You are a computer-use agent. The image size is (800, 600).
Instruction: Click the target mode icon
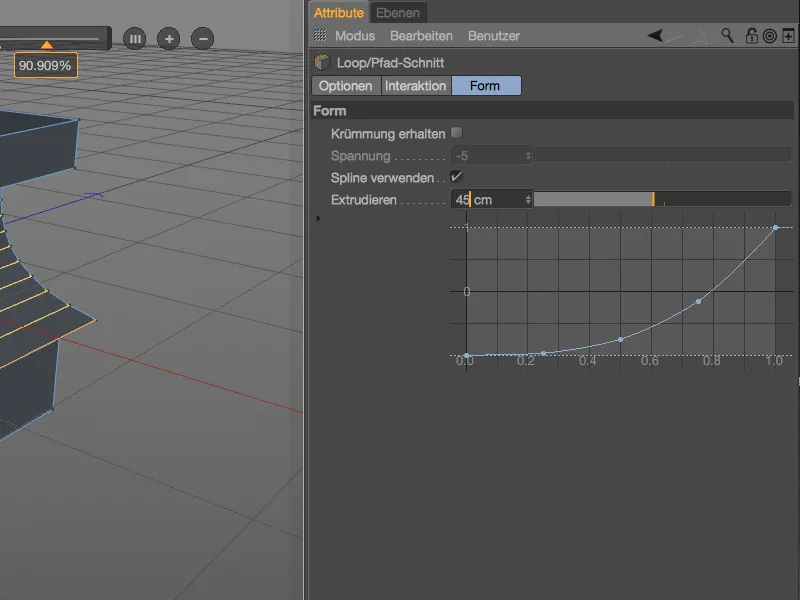point(770,36)
